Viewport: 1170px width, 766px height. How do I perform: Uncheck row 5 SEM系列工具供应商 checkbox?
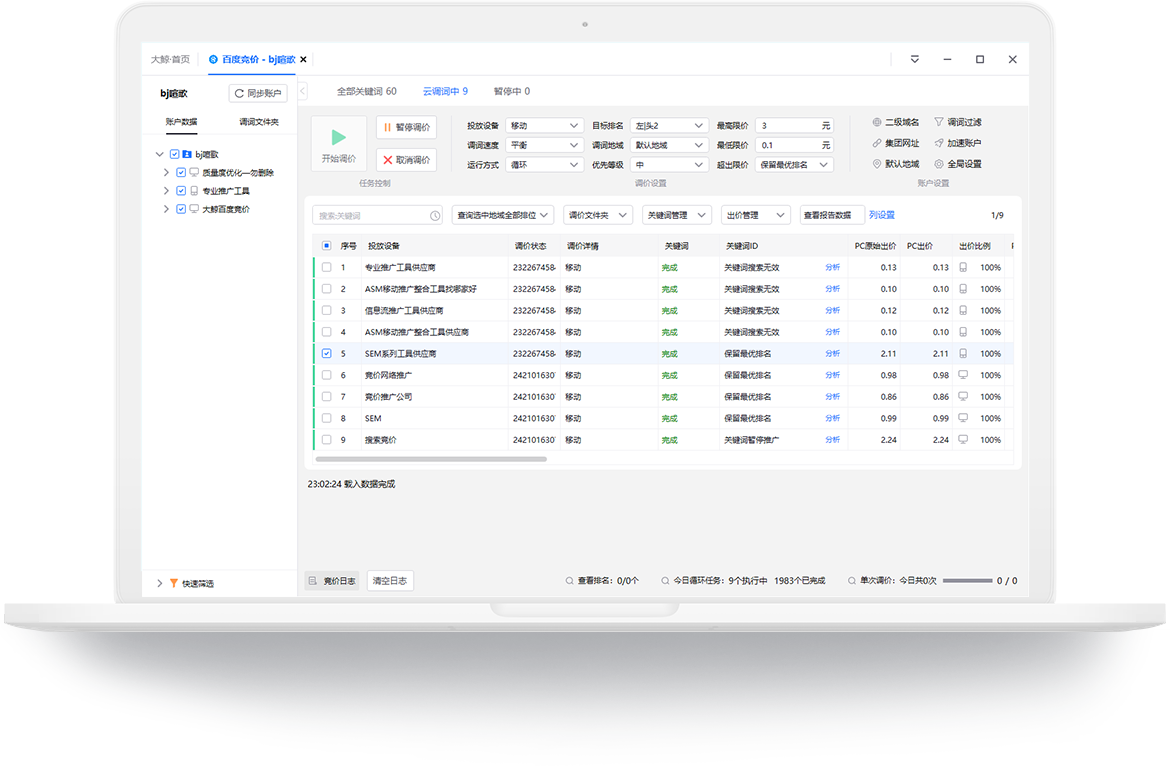tap(326, 354)
